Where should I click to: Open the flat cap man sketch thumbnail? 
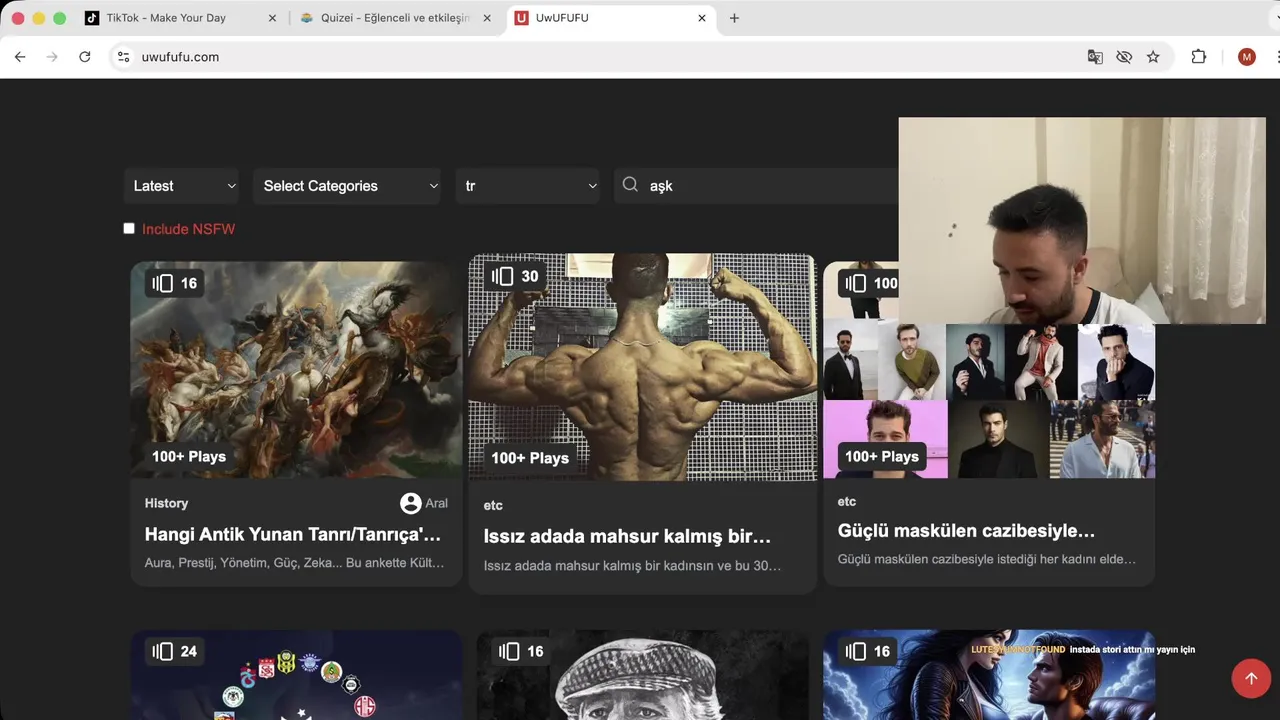[642, 675]
